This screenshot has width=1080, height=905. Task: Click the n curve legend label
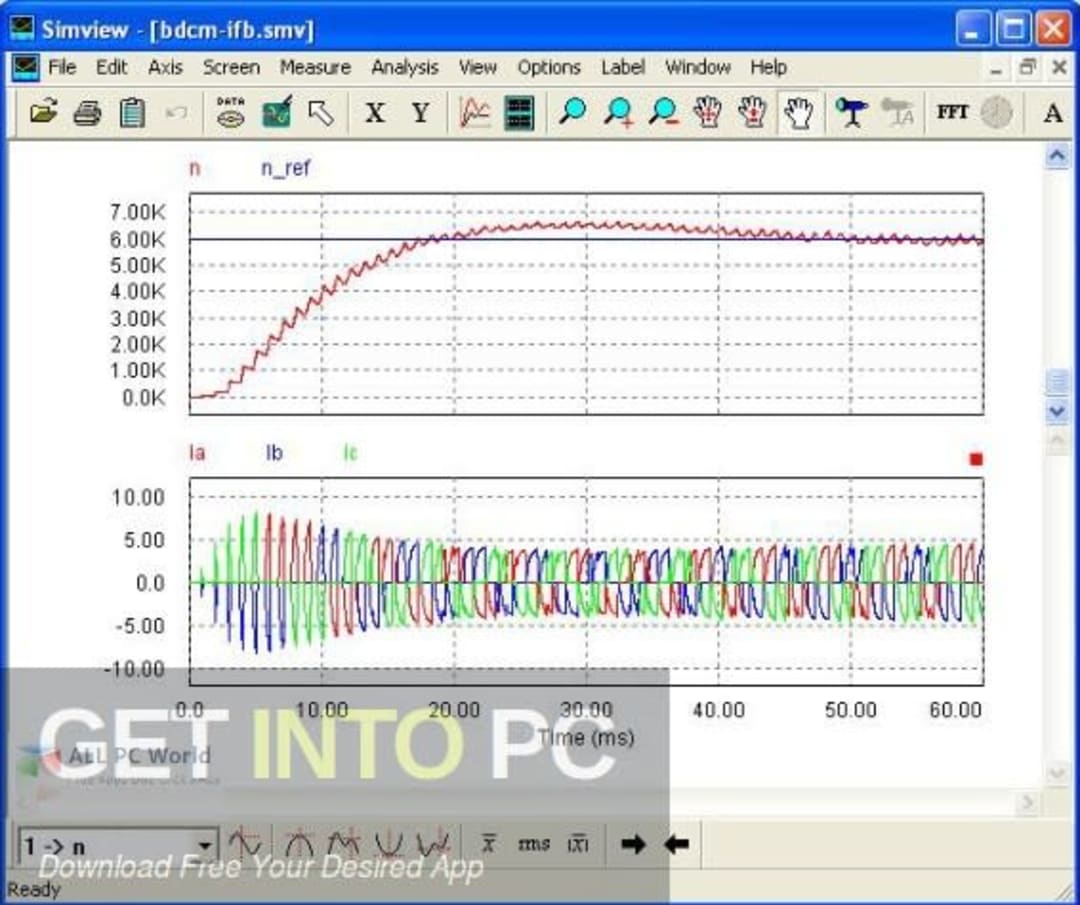point(195,168)
